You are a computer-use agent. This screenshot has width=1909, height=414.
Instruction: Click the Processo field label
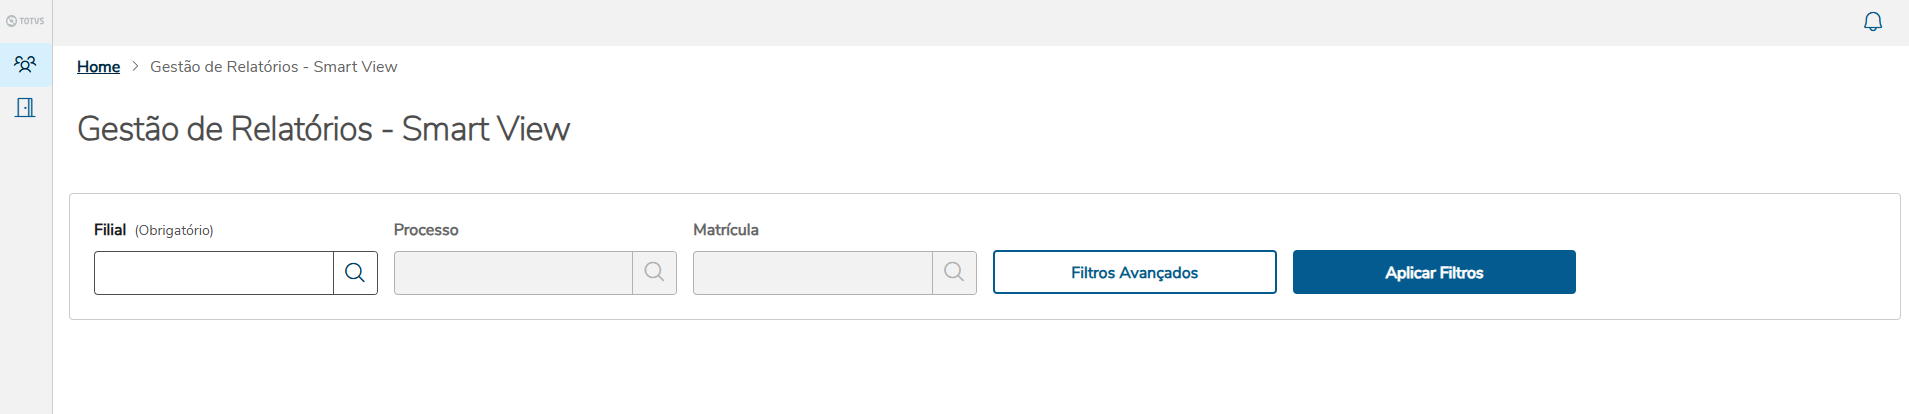426,230
